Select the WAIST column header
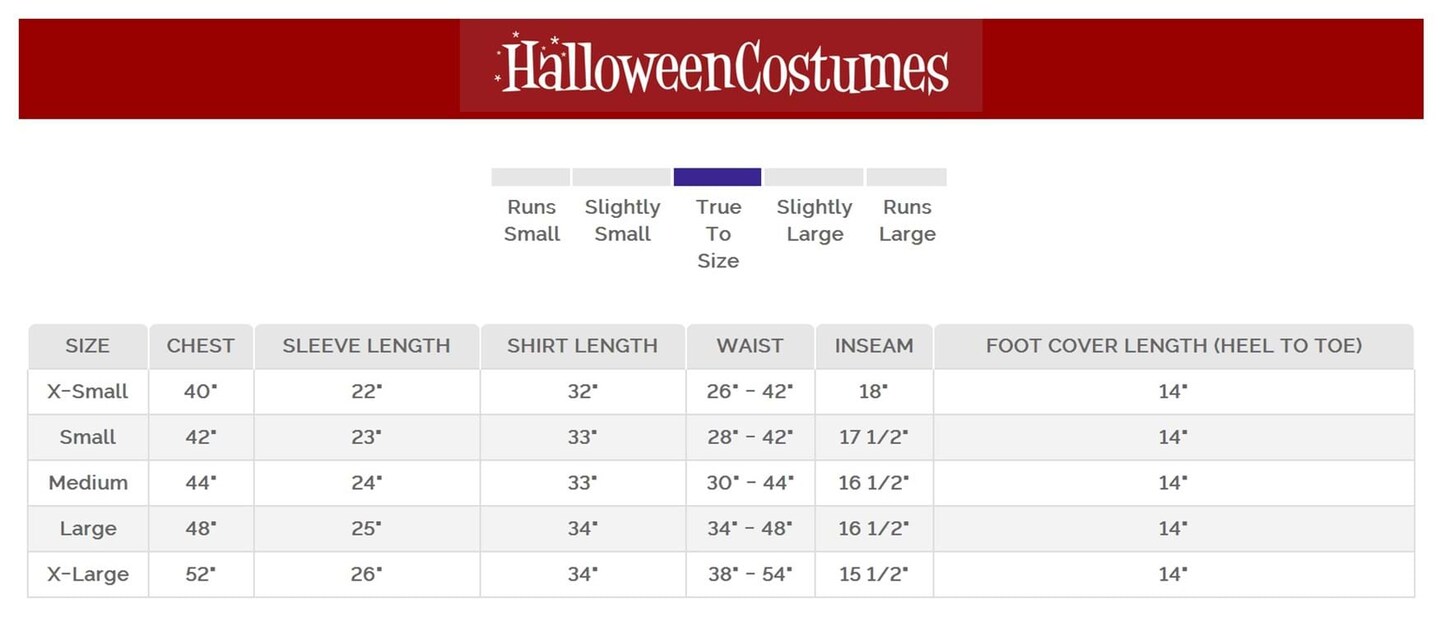1440x625 pixels. click(750, 346)
